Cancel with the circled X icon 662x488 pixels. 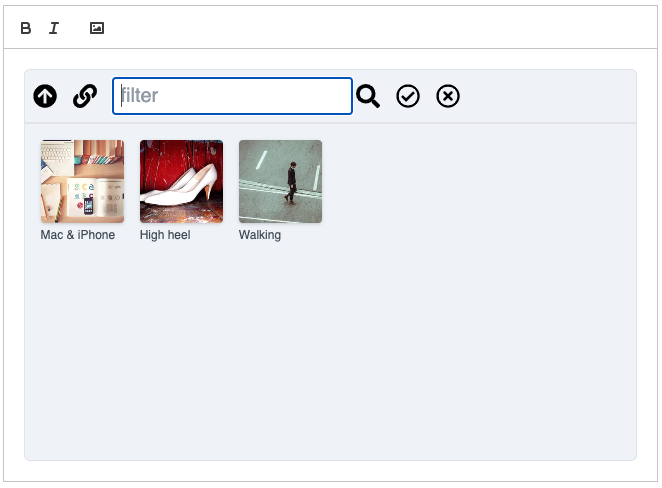(x=448, y=96)
